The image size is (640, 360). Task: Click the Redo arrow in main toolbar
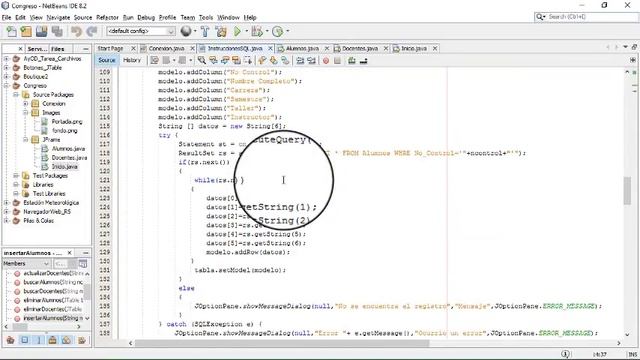(92, 31)
